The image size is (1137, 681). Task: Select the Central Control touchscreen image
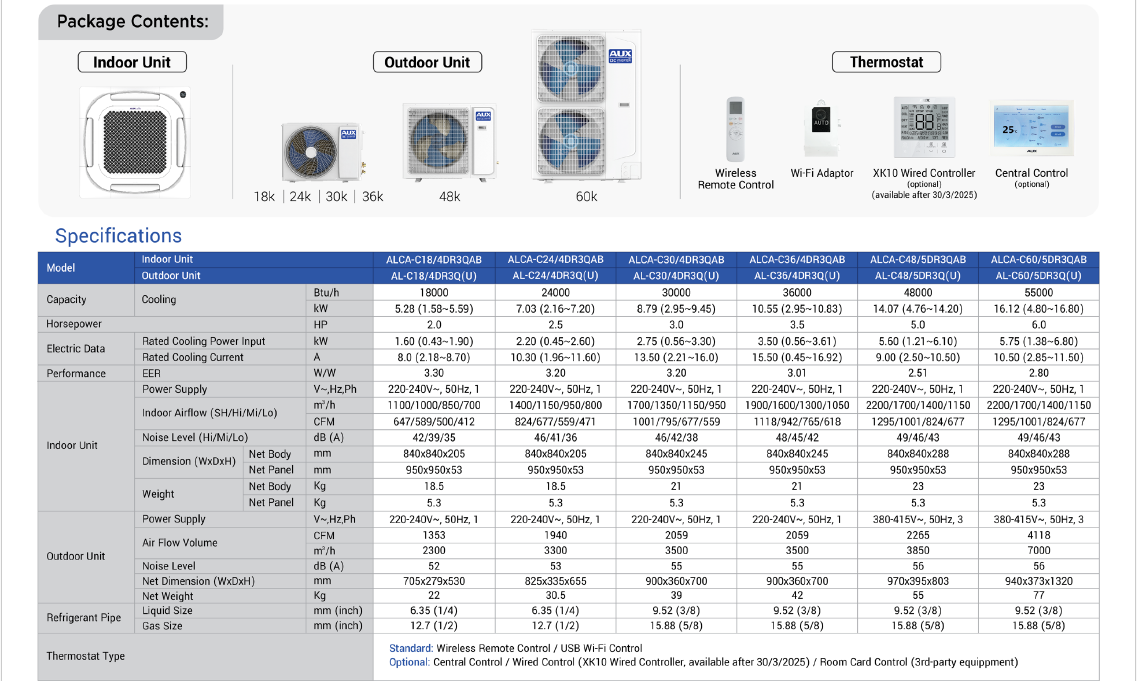(x=1031, y=130)
